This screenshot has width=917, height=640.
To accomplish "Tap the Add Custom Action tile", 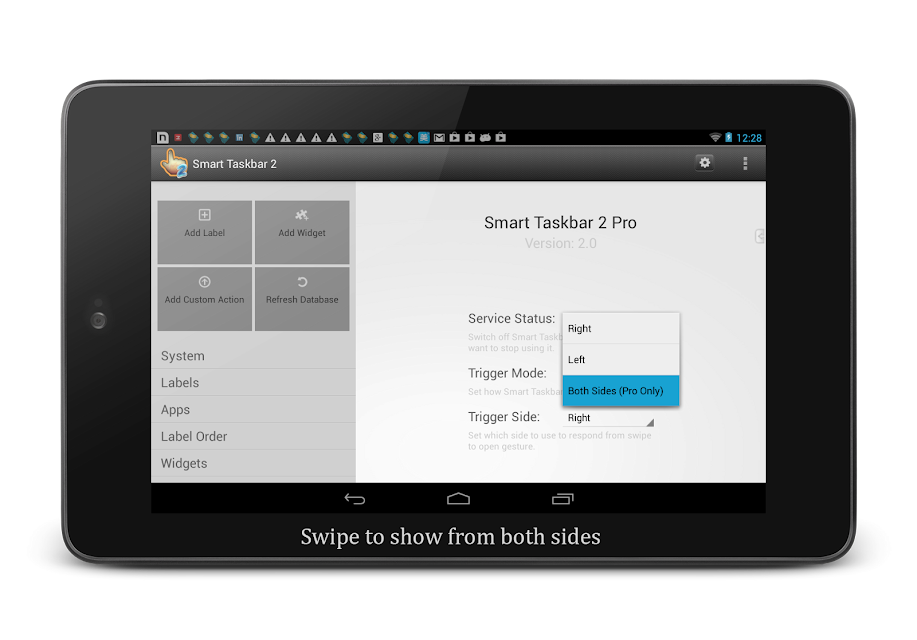I will (205, 299).
